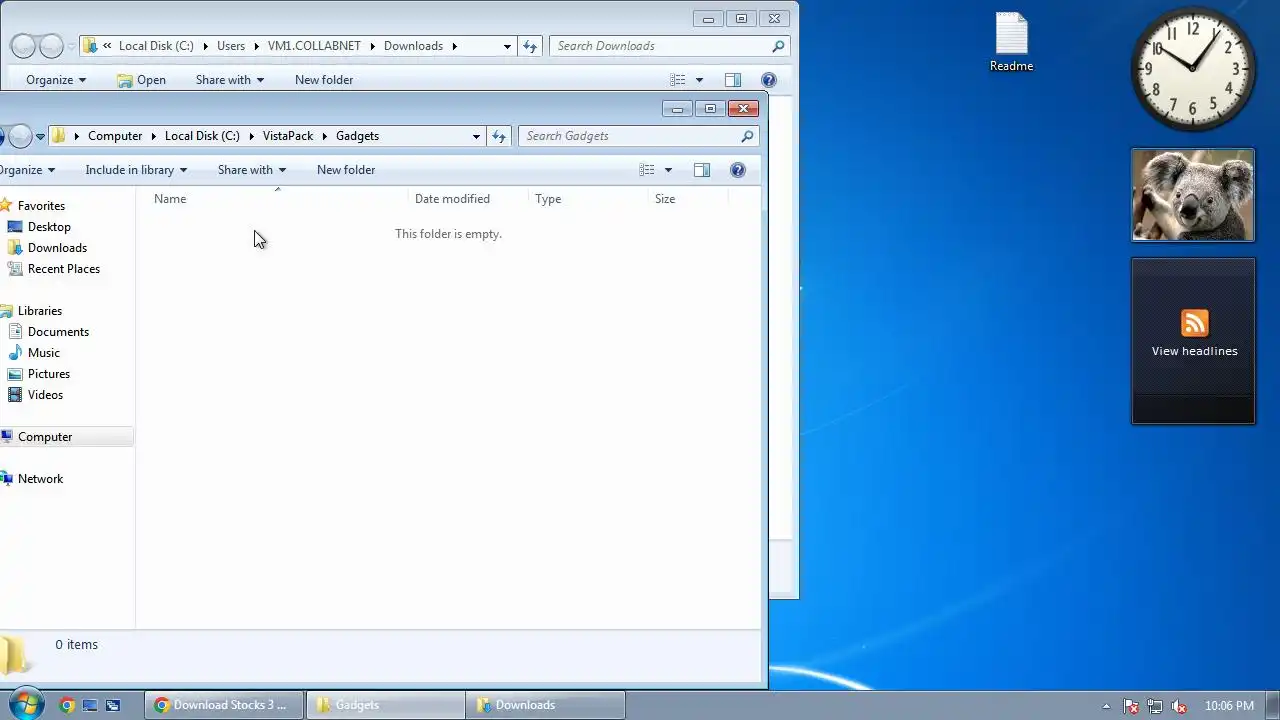Click the 10:06 PM taskbar clock
The width and height of the screenshot is (1280, 720).
[x=1229, y=706]
